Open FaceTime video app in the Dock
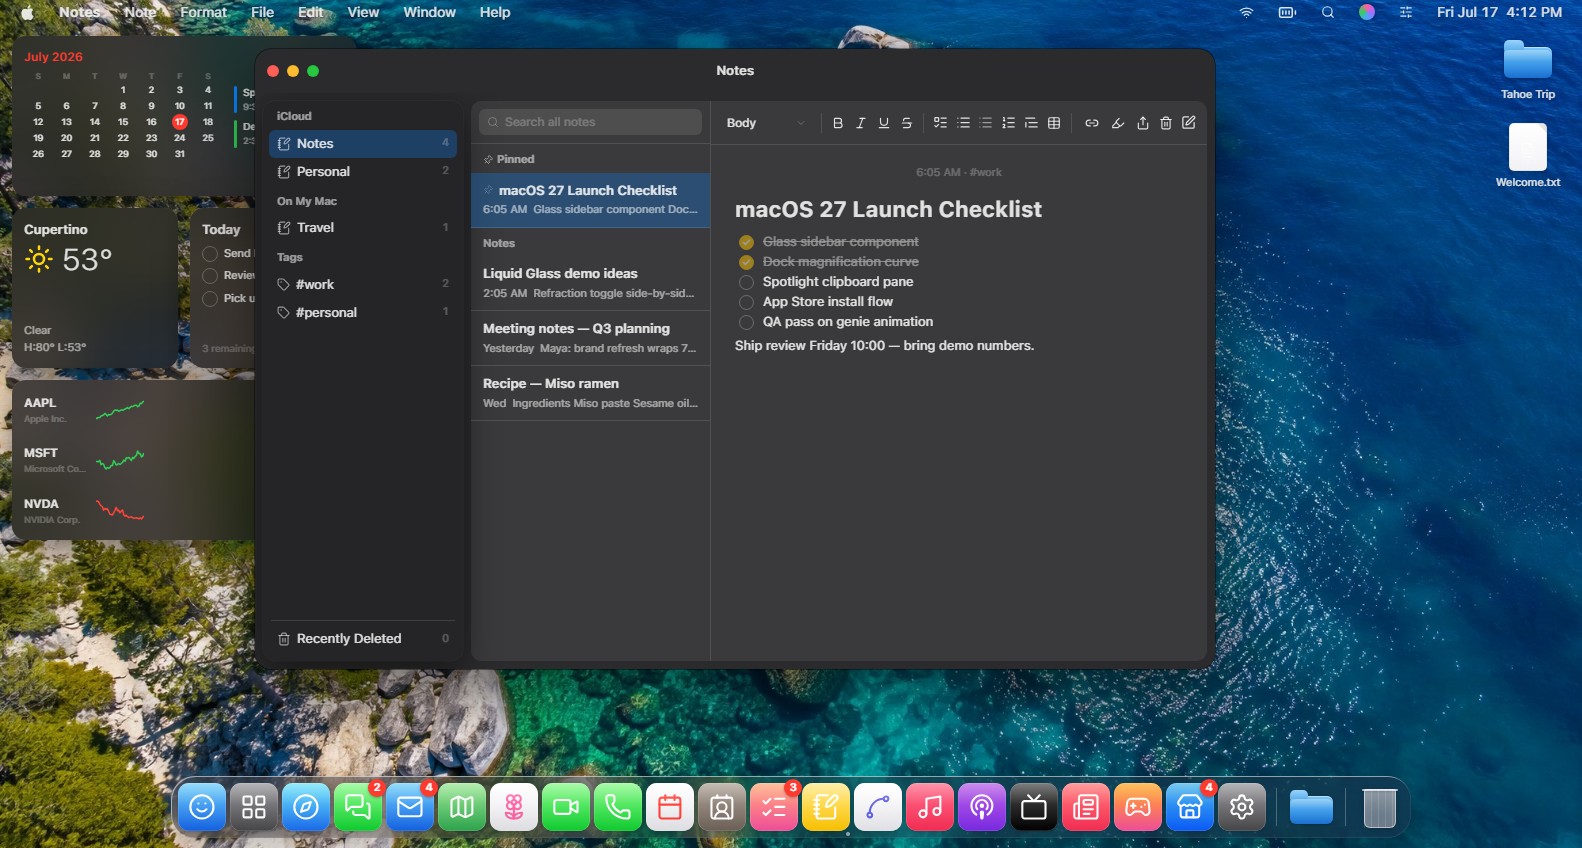1582x848 pixels. [566, 807]
